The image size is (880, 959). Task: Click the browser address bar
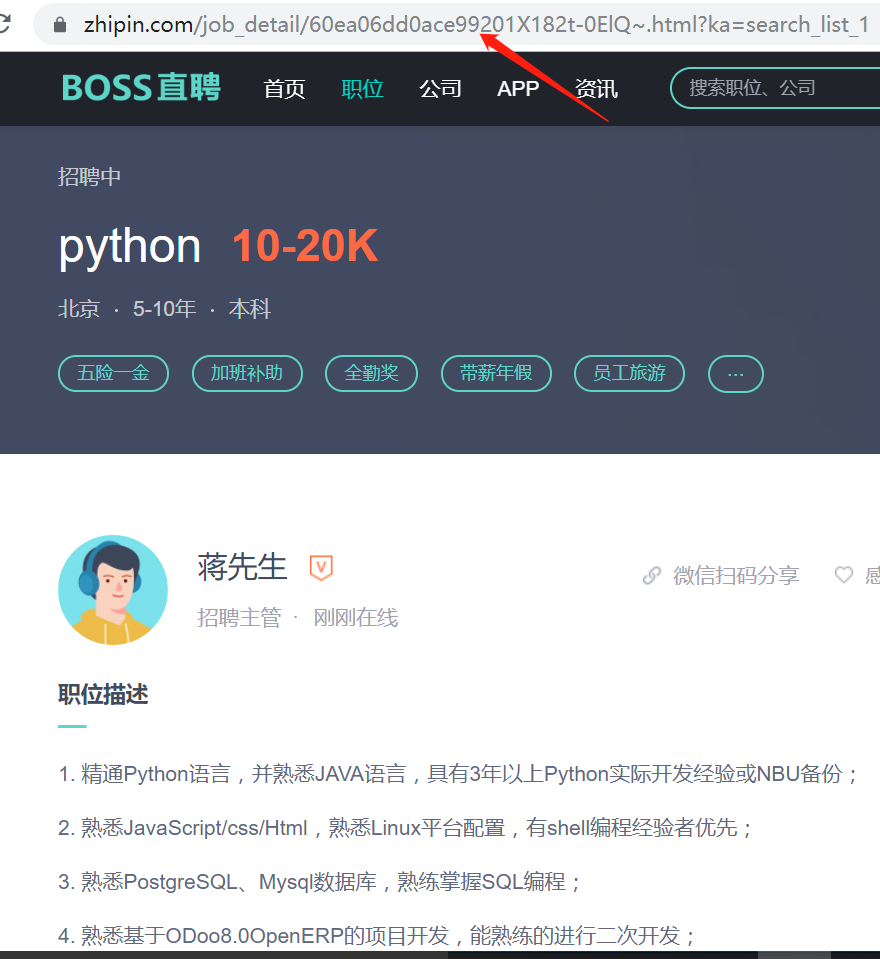400,25
